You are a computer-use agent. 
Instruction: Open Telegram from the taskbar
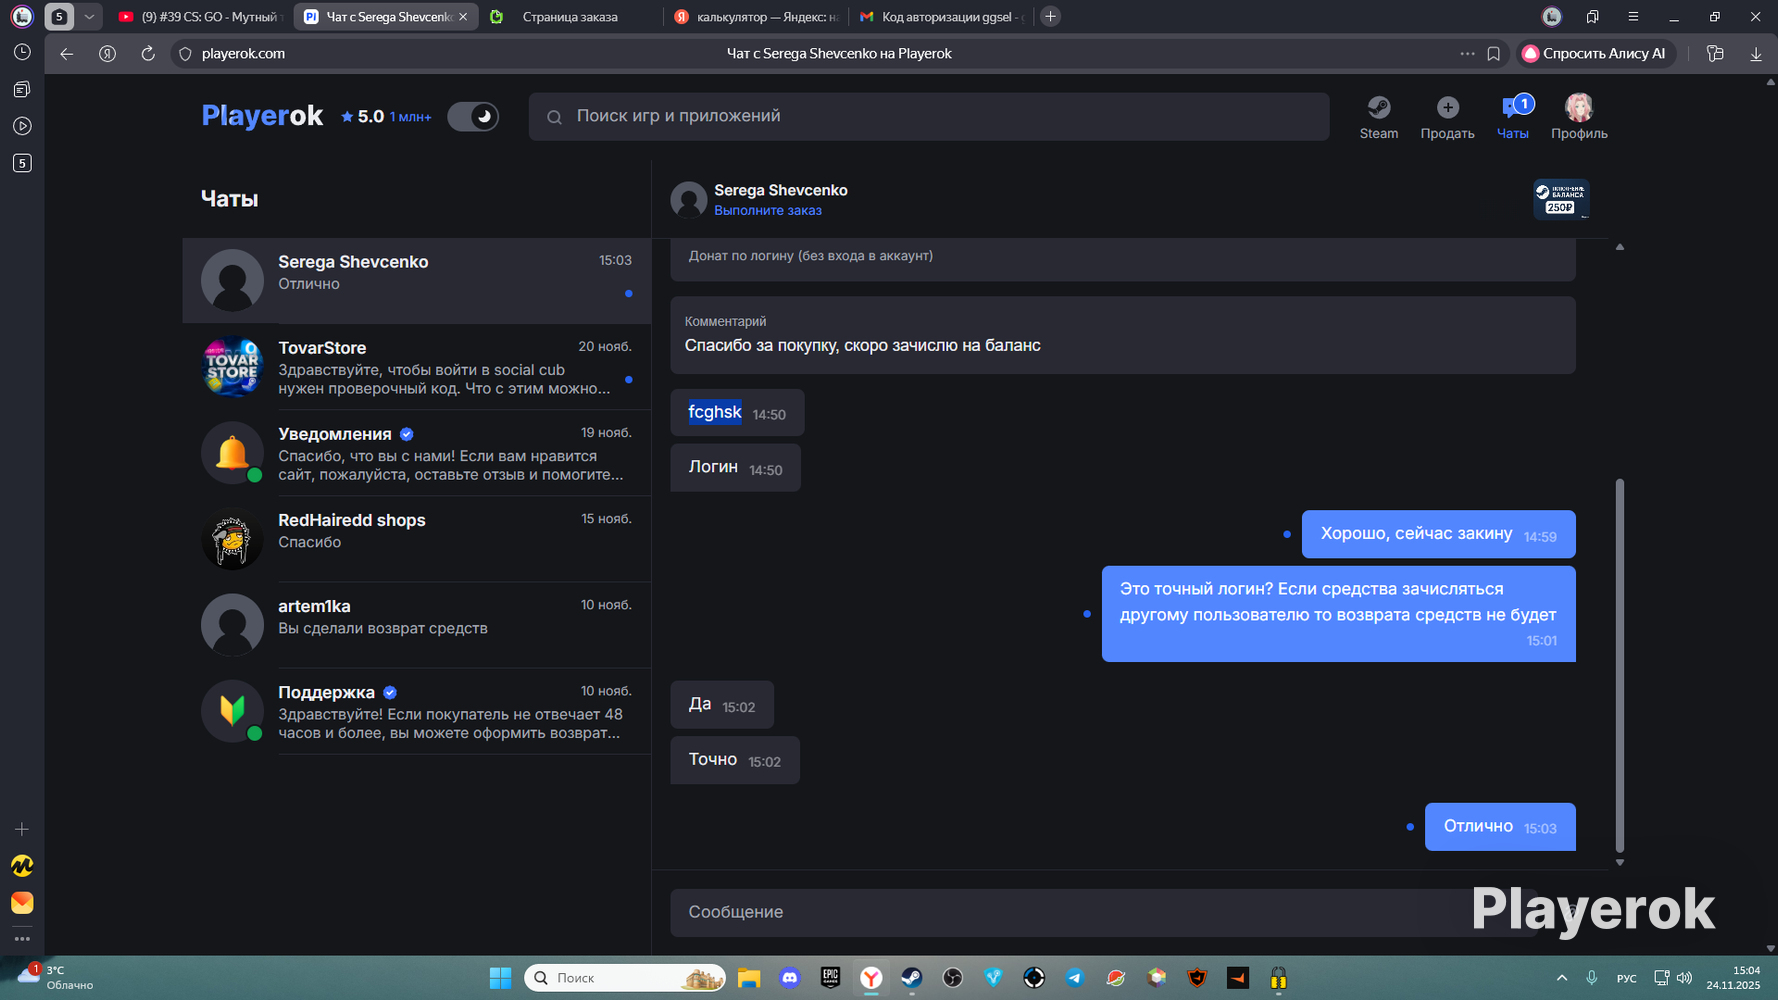(x=1075, y=978)
